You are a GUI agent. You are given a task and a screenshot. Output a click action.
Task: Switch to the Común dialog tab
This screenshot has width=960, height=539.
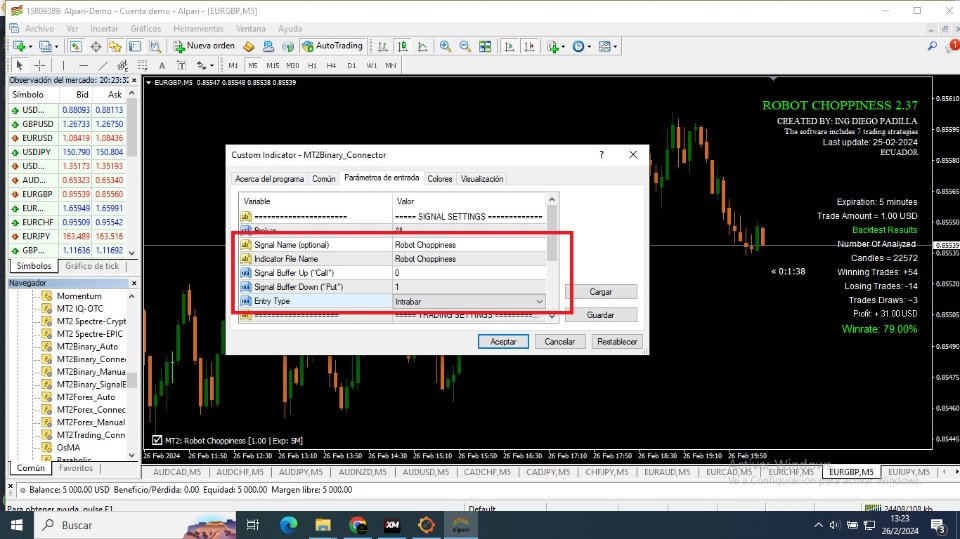324,179
